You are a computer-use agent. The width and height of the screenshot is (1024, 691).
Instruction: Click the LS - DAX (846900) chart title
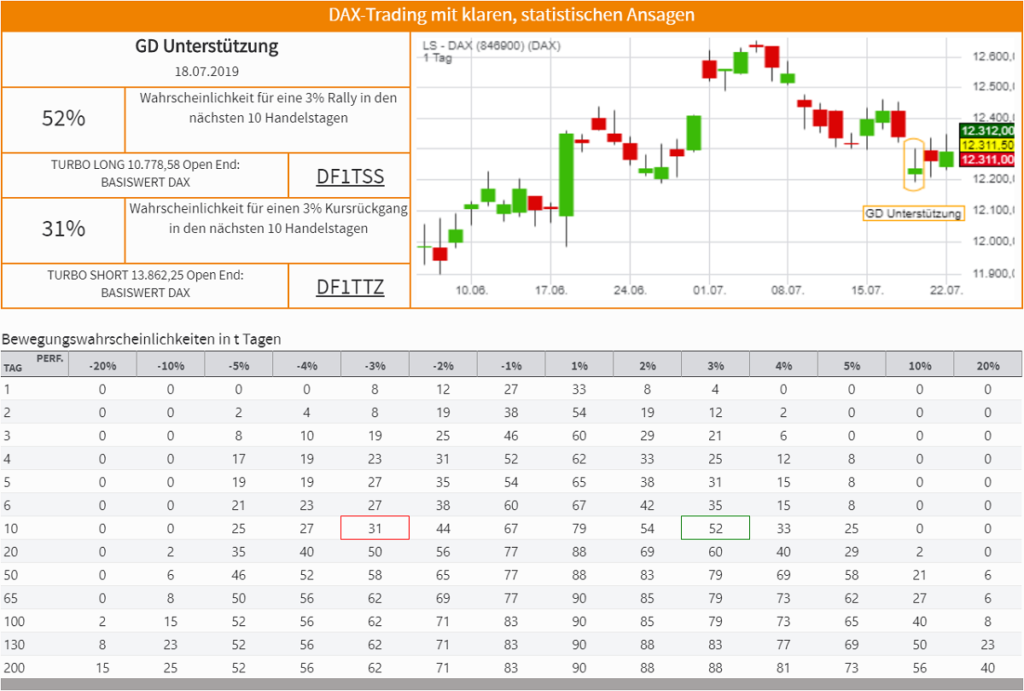pyautogui.click(x=491, y=46)
